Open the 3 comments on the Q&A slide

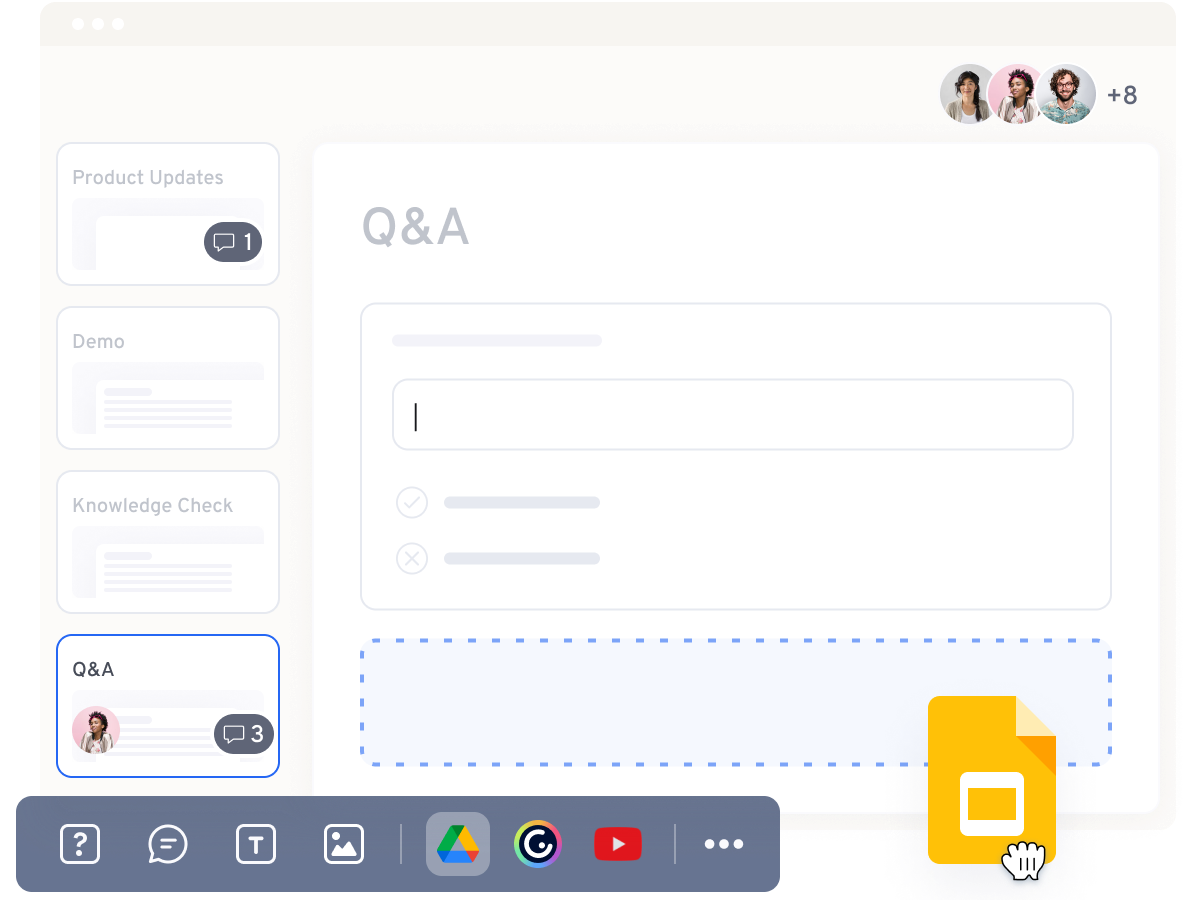tap(243, 733)
